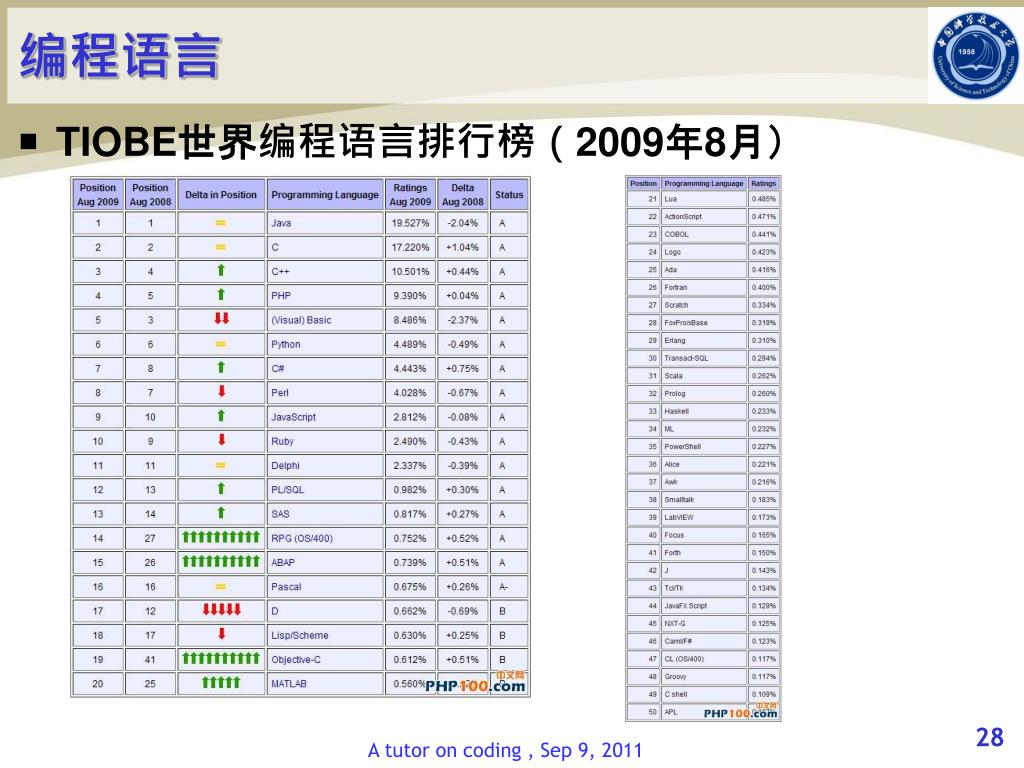Click the rating 0.485% beside Lua

pyautogui.click(x=763, y=199)
